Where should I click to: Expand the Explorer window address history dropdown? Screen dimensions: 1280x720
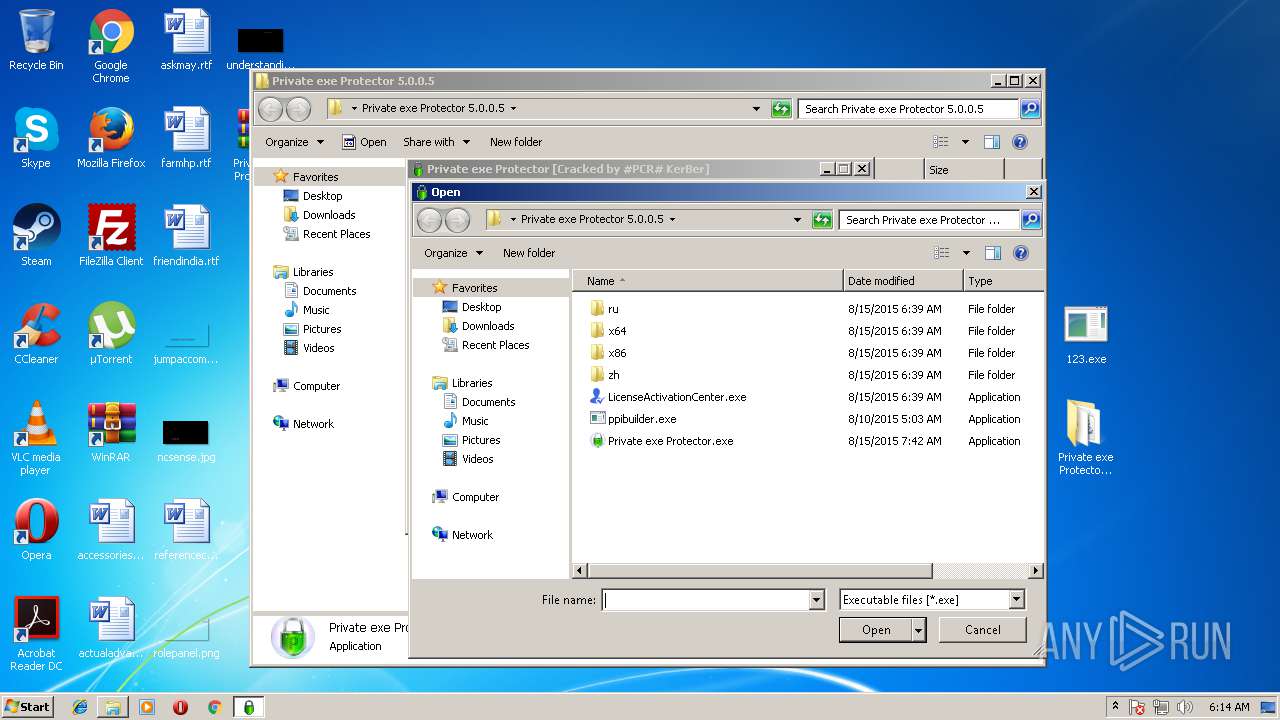(x=756, y=108)
